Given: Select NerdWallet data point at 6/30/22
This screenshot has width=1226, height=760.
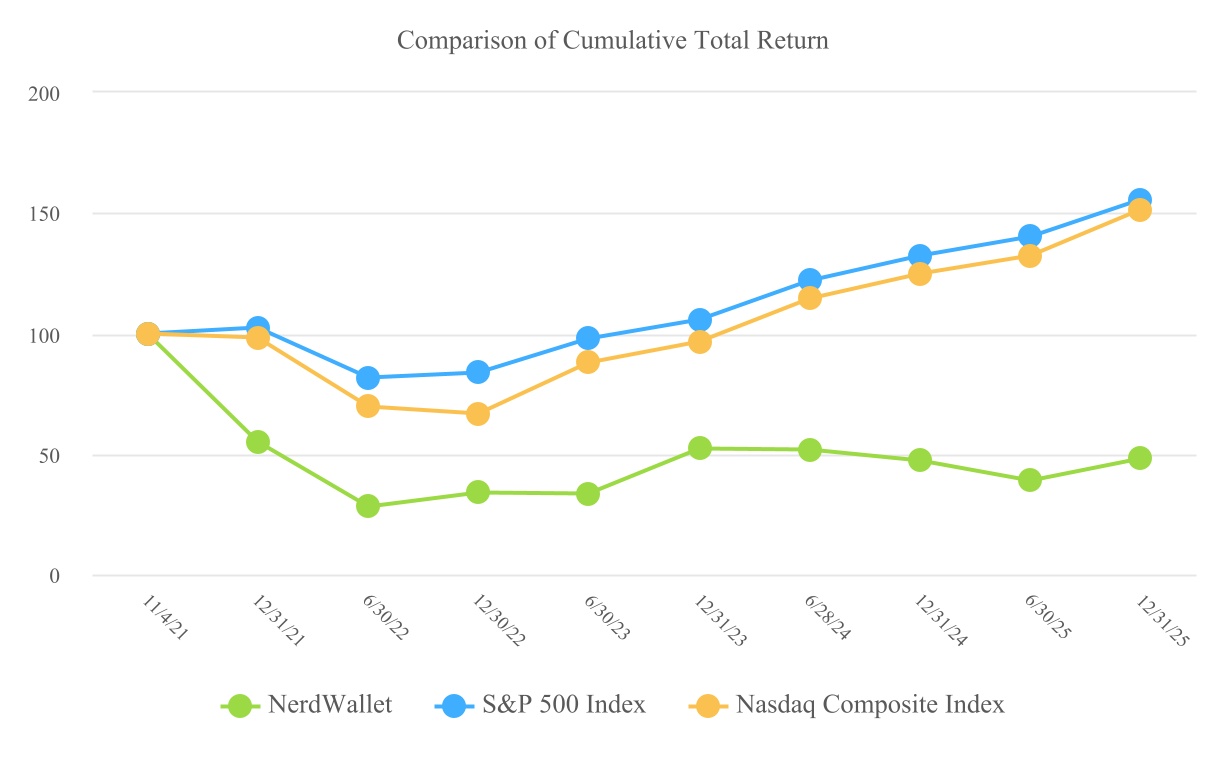Looking at the screenshot, I should pyautogui.click(x=368, y=506).
